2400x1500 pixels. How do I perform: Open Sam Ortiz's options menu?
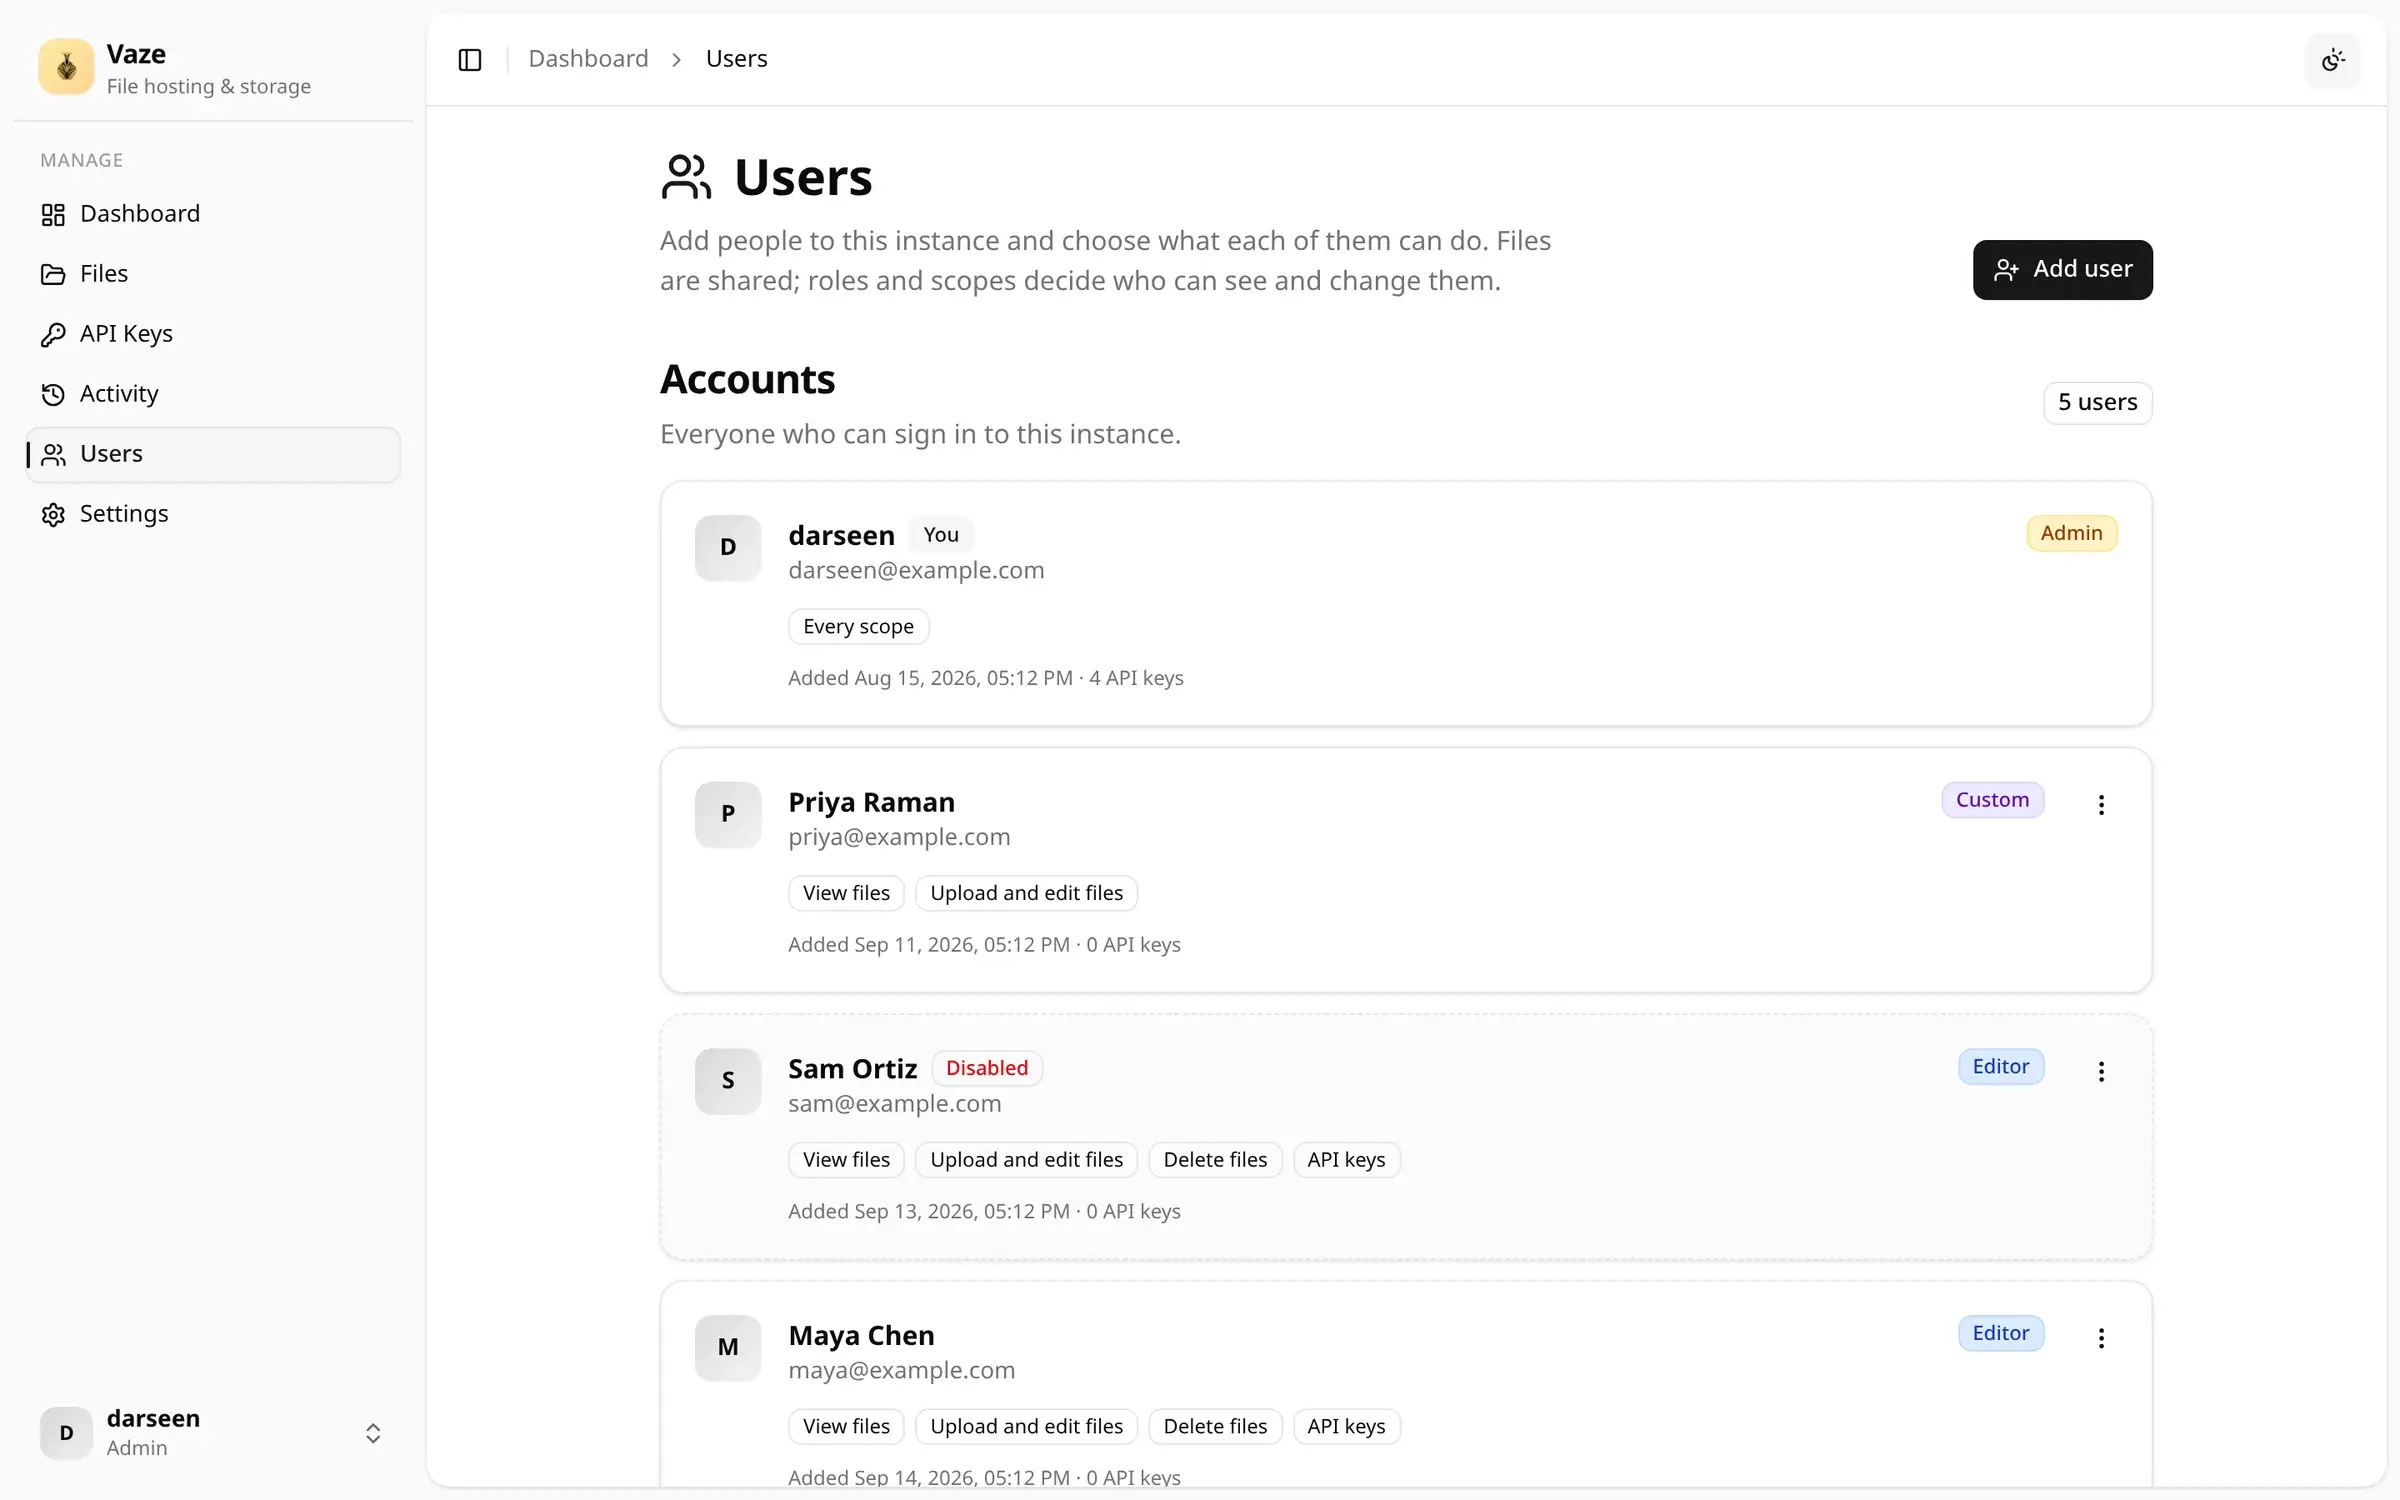pyautogui.click(x=2101, y=1071)
